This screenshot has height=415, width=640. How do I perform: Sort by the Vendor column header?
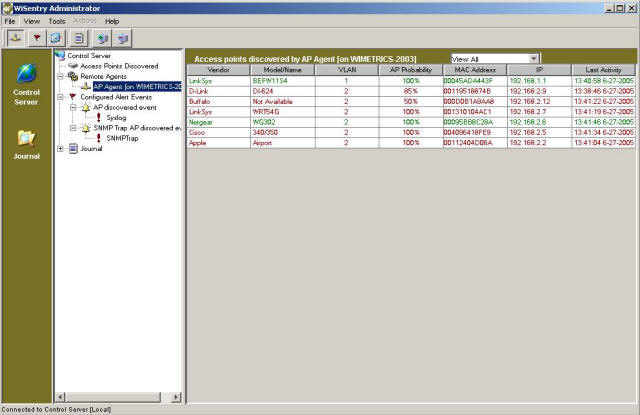click(x=218, y=70)
